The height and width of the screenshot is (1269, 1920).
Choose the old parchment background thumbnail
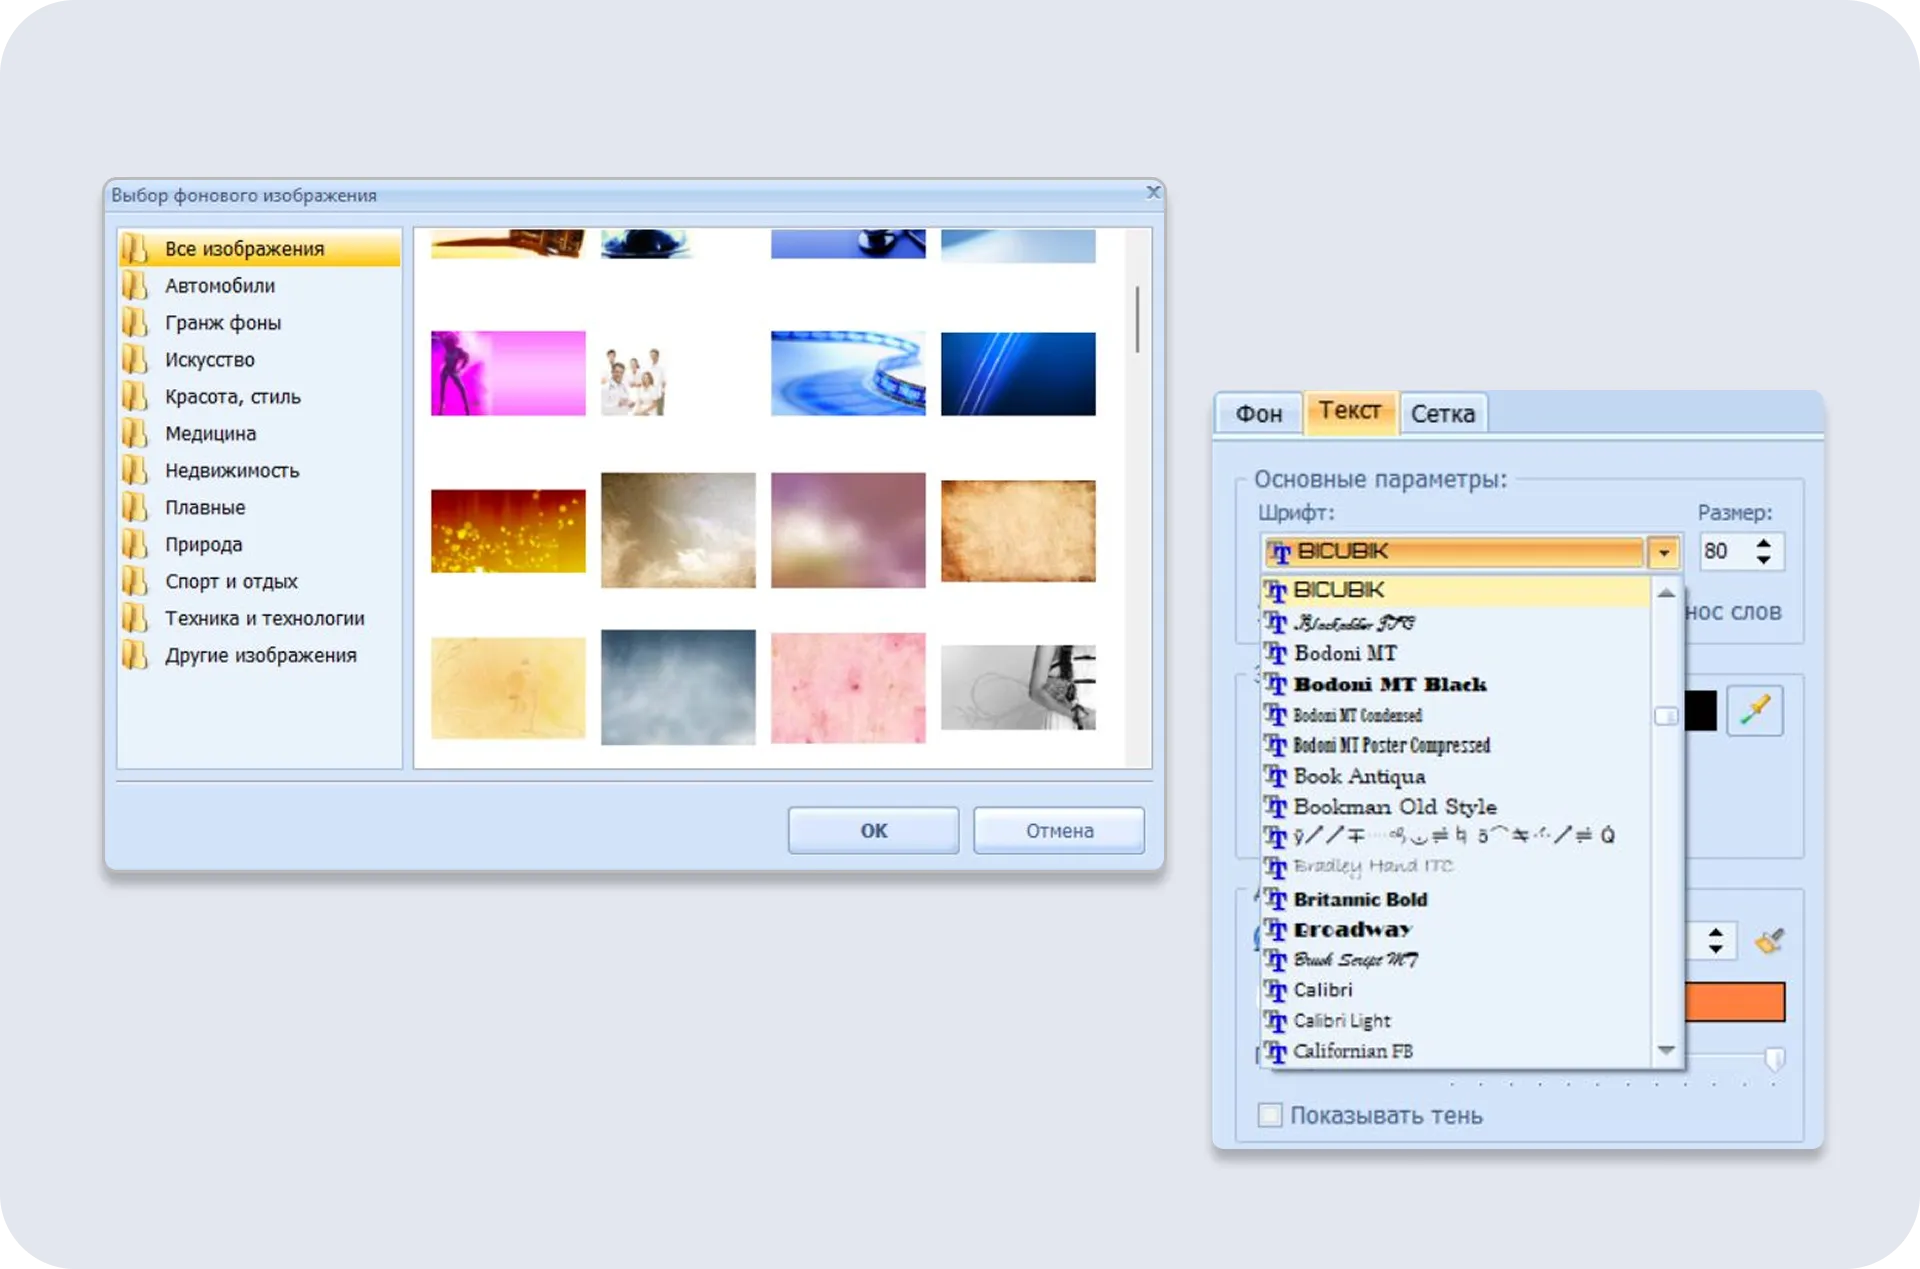[x=1018, y=531]
